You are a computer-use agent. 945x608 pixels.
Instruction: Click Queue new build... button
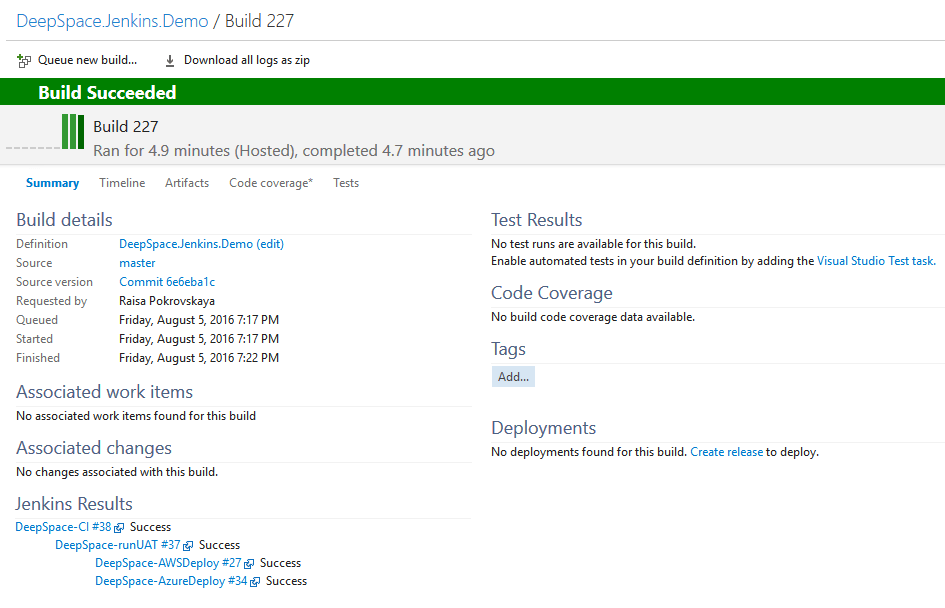pos(87,60)
